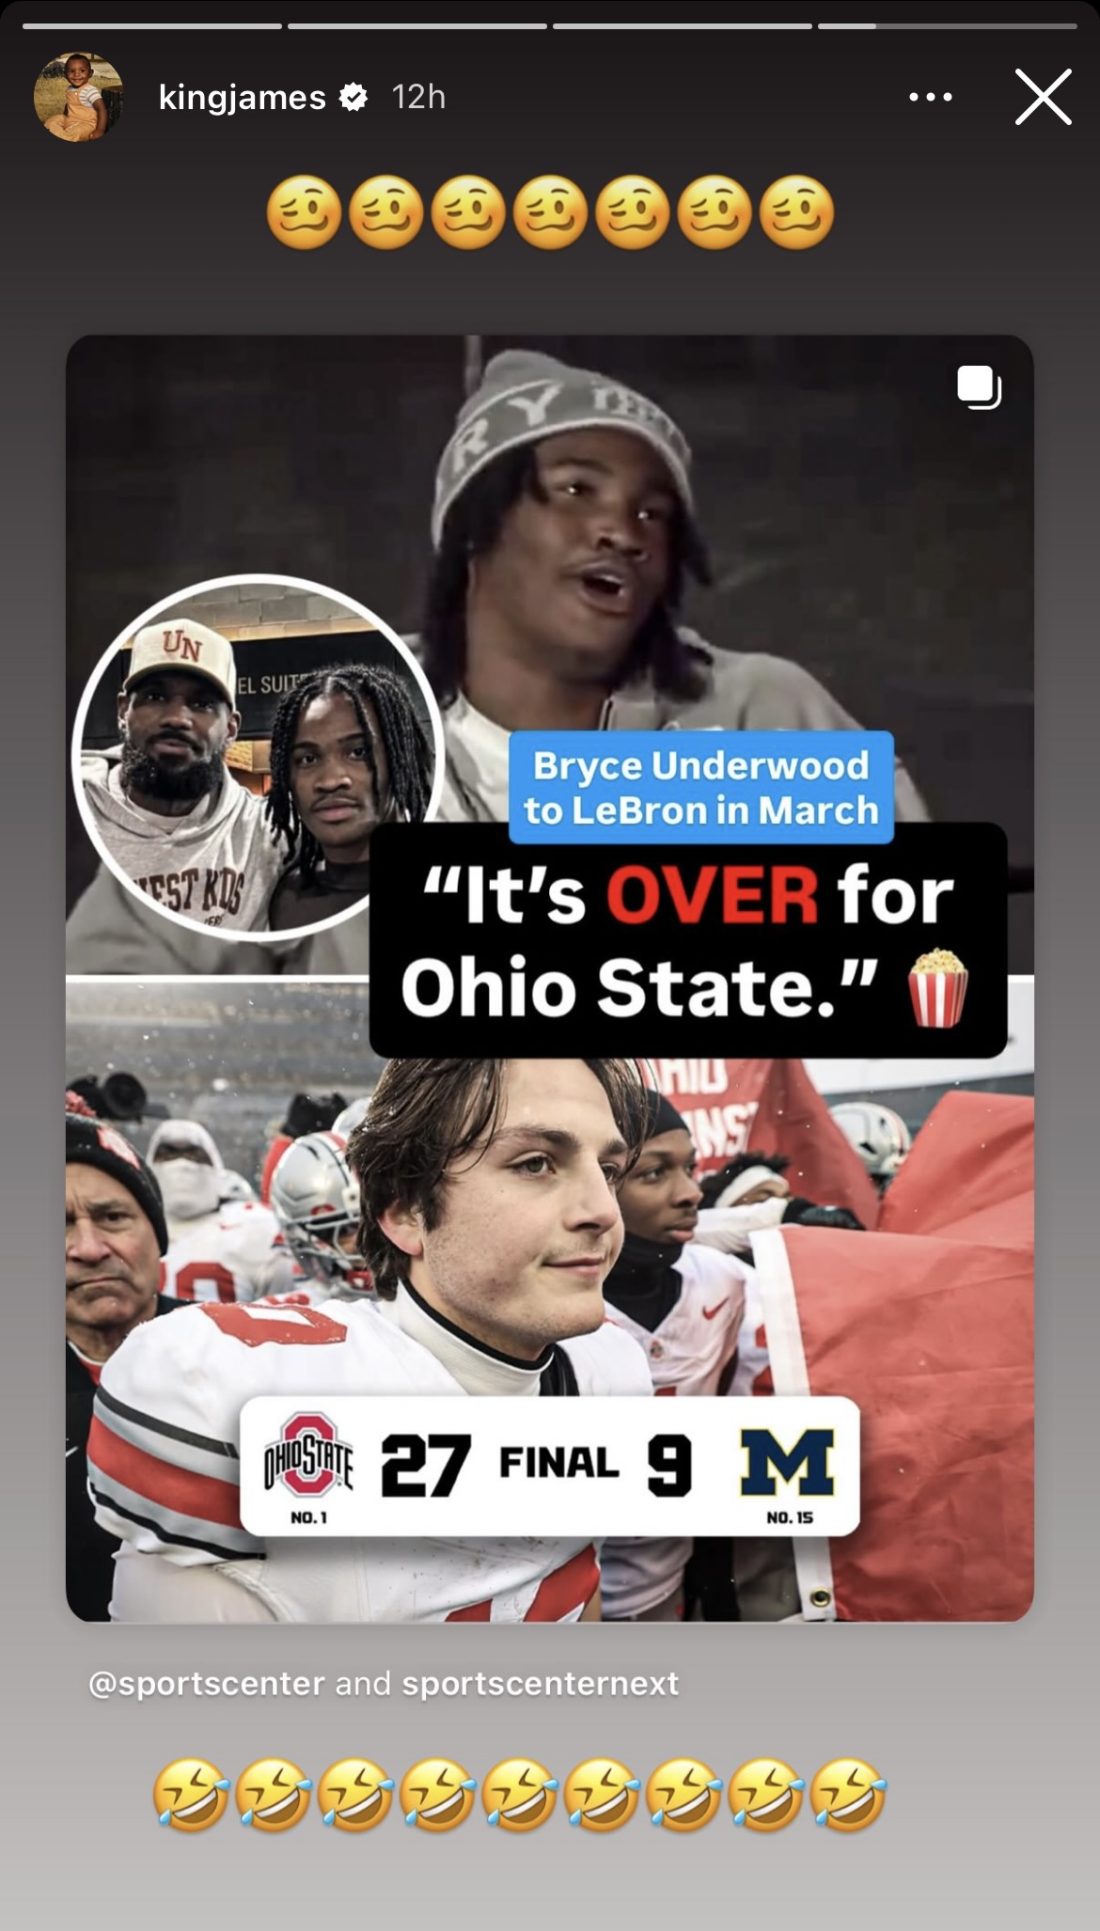Tap the kingjames profile avatar

click(x=78, y=97)
